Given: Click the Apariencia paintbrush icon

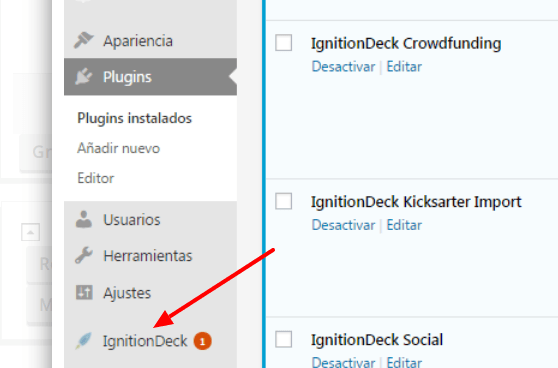Looking at the screenshot, I should (84, 40).
